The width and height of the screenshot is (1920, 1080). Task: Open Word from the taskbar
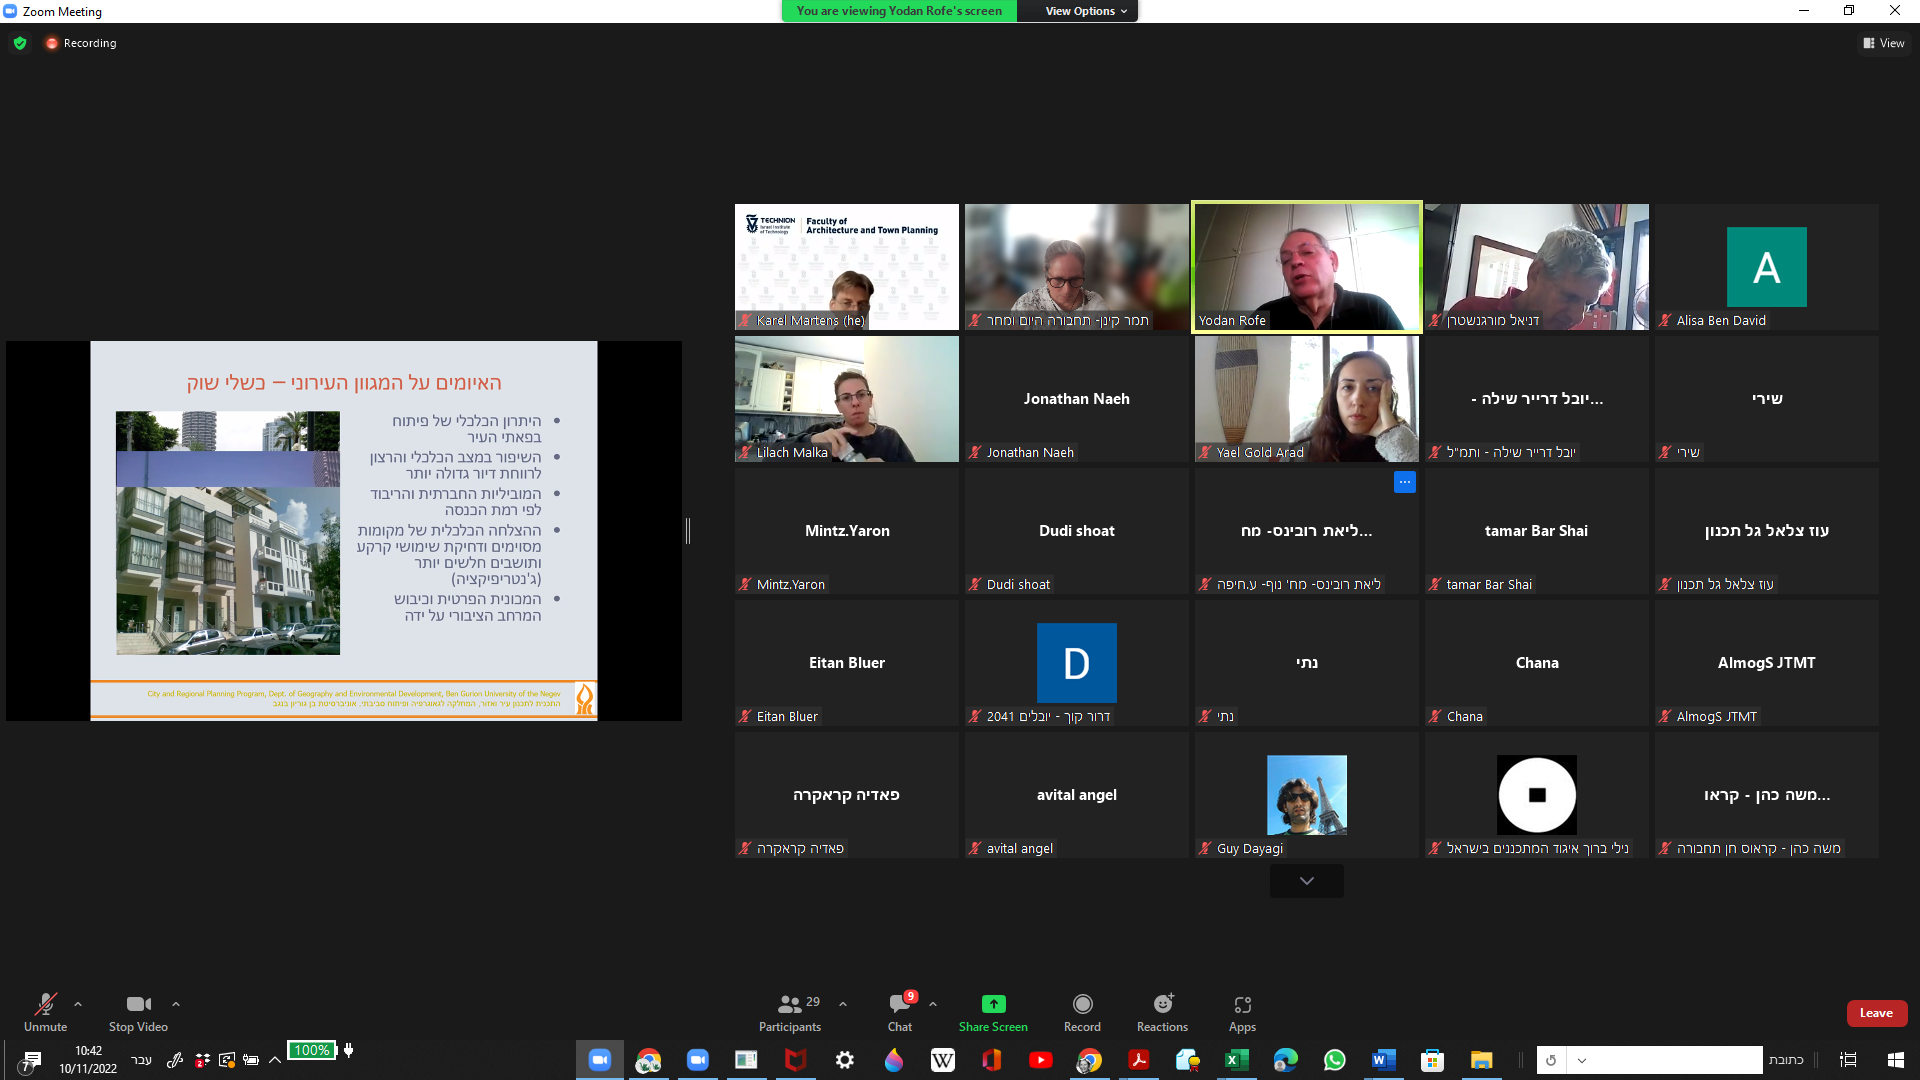pyautogui.click(x=1384, y=1060)
